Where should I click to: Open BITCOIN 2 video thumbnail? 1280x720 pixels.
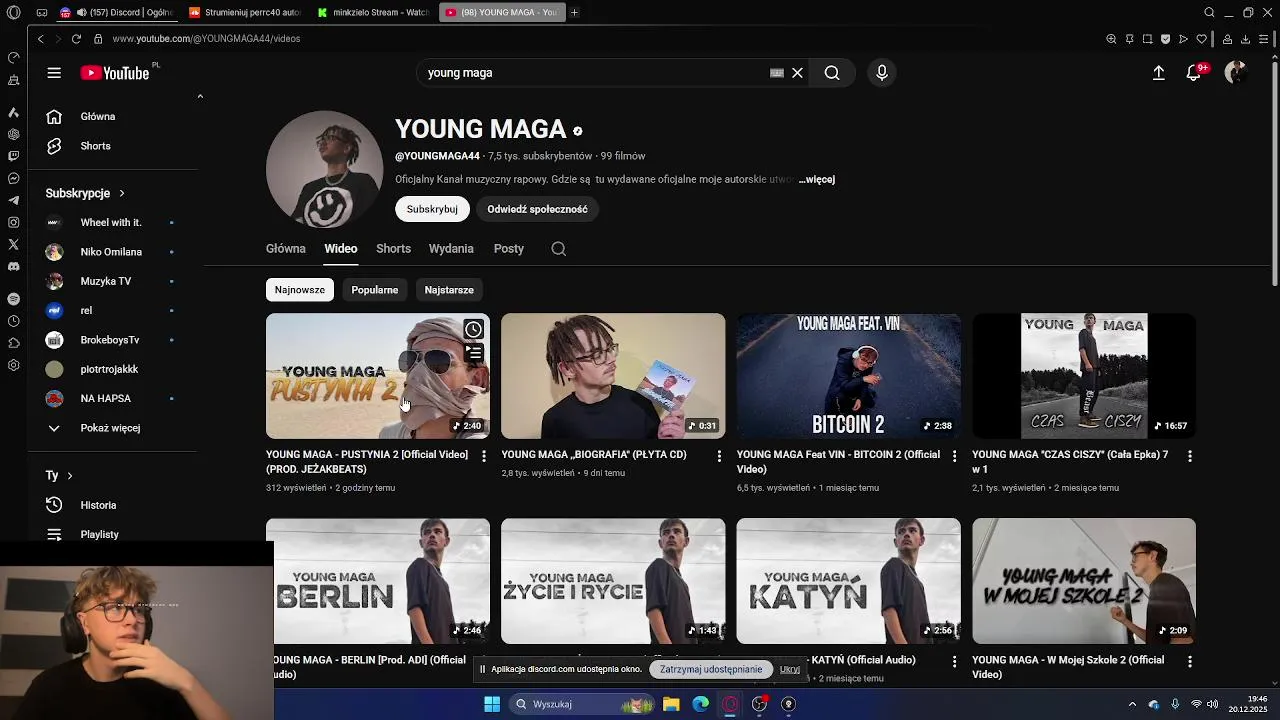point(849,376)
